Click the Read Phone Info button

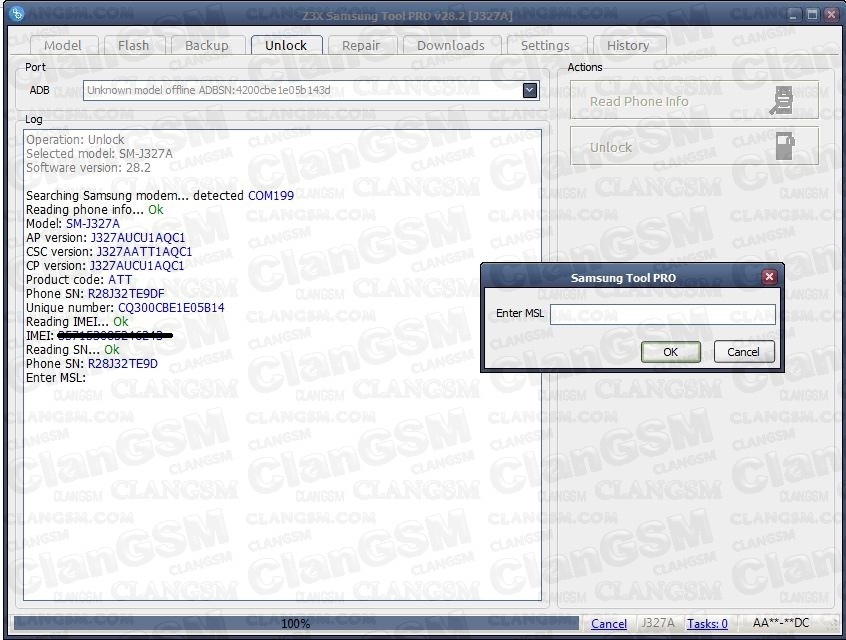[694, 100]
